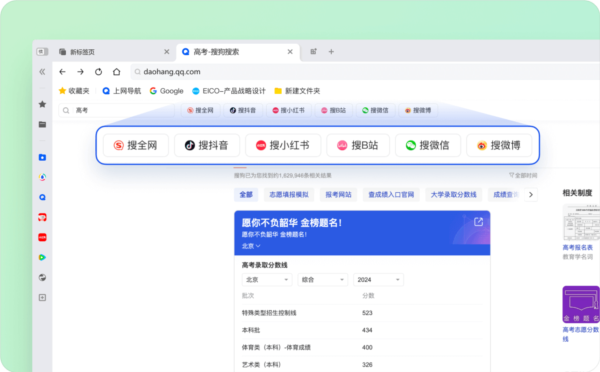Close the 高考-搜狗搜索 tab
600x372 pixels.
[x=290, y=51]
